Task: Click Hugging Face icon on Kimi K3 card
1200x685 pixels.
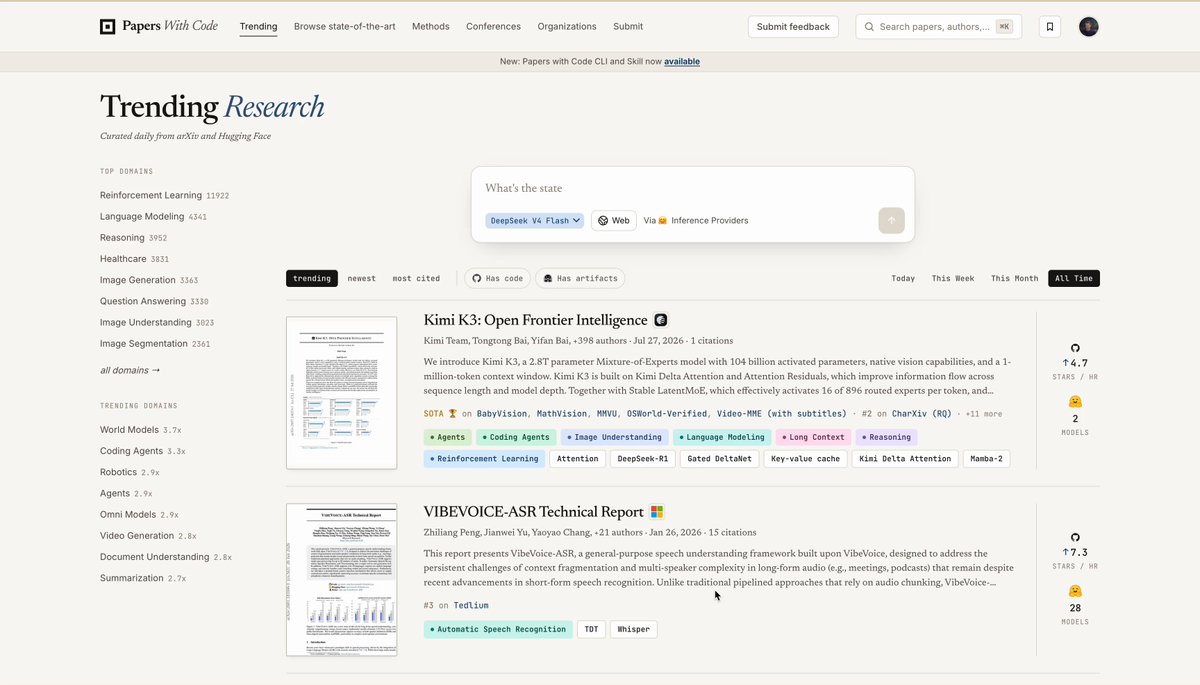Action: pos(1075,401)
